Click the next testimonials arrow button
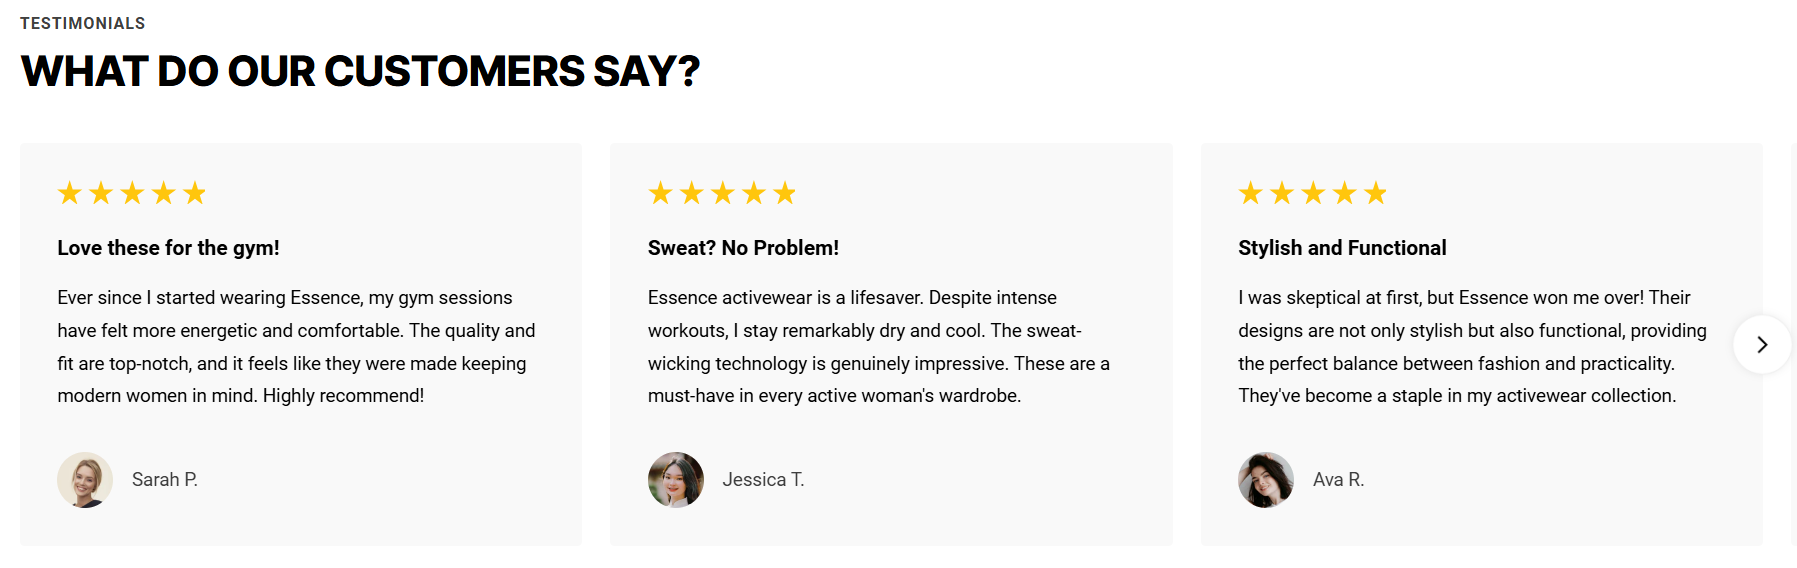Viewport: 1797px width, 568px height. (x=1761, y=345)
